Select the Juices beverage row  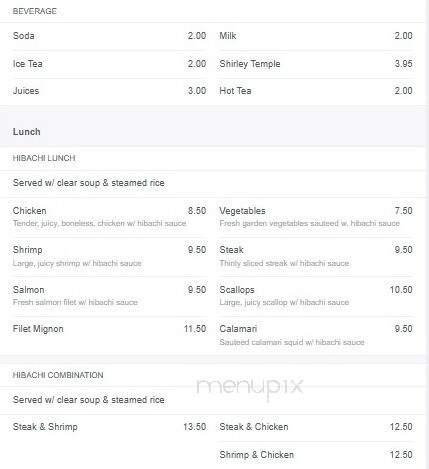[109, 91]
